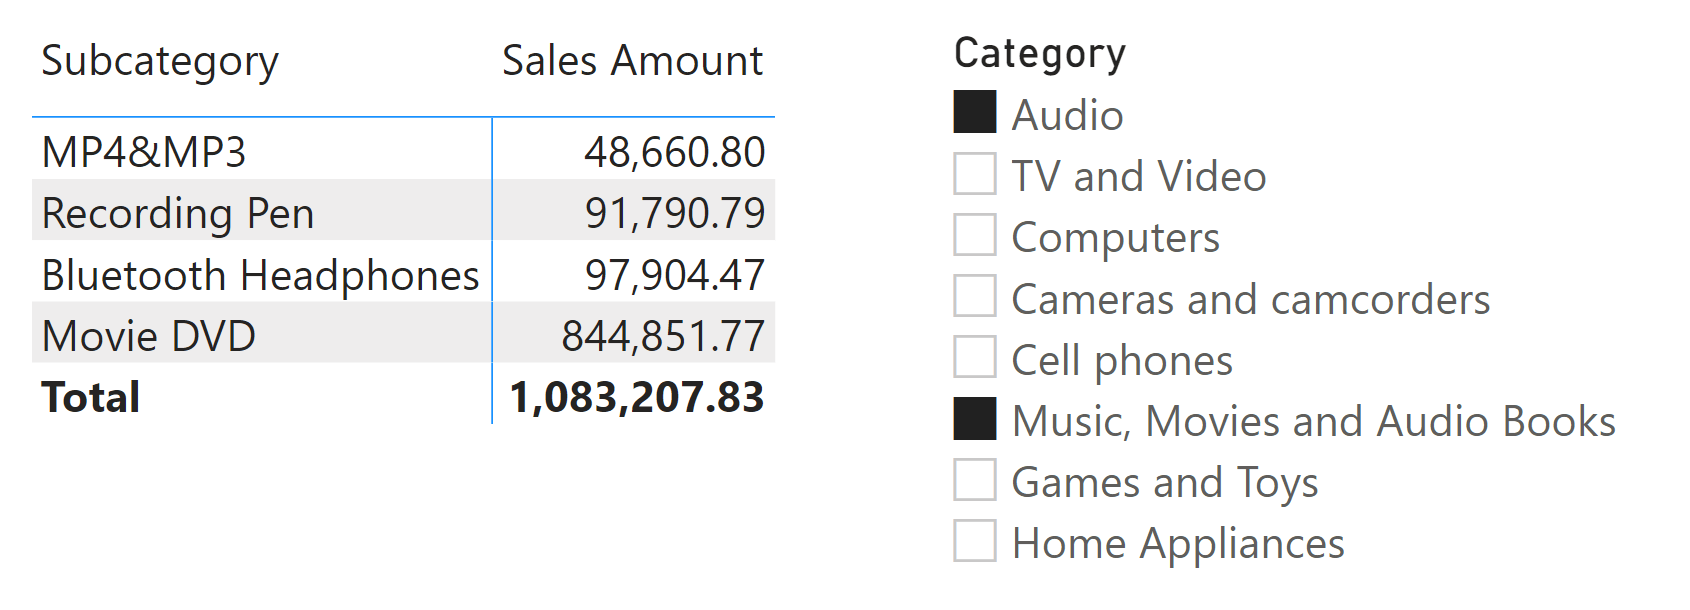Screen dimensions: 1690x610
Task: Tick the Cameras and camcorders checkbox
Action: pos(975,296)
